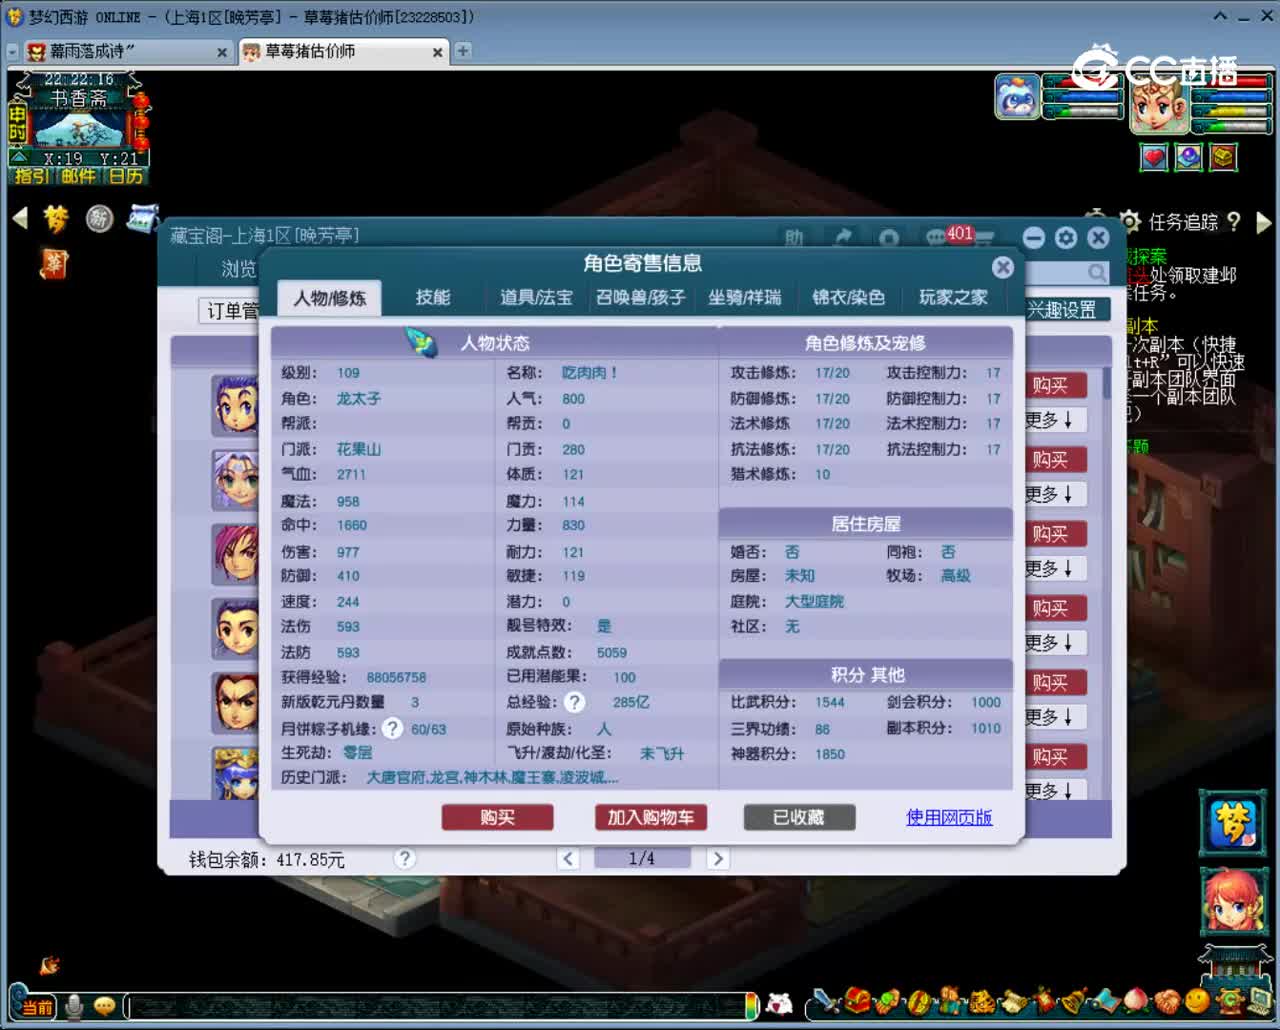
Task: Click the 藏宝阁 share arrow icon
Action: click(842, 237)
